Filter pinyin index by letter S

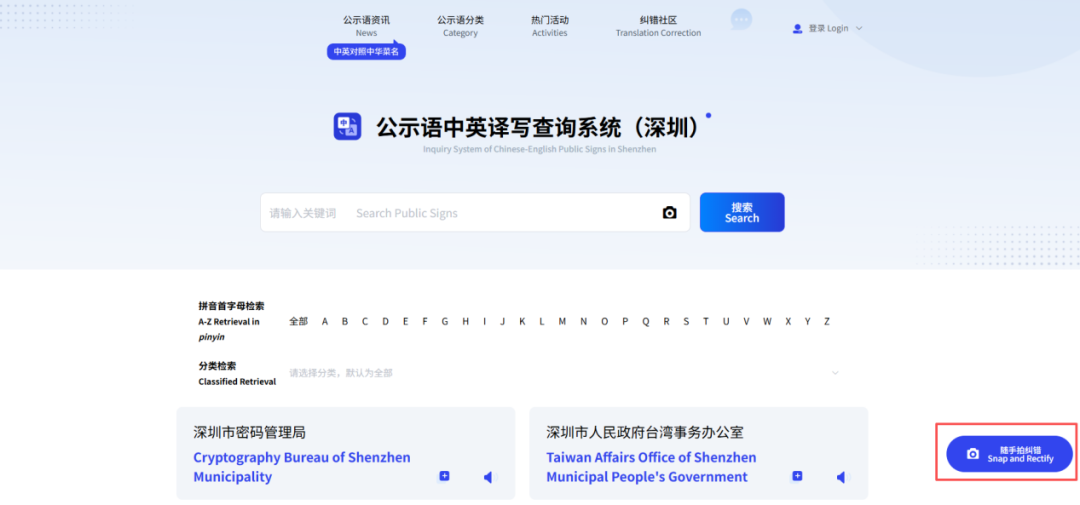point(685,321)
